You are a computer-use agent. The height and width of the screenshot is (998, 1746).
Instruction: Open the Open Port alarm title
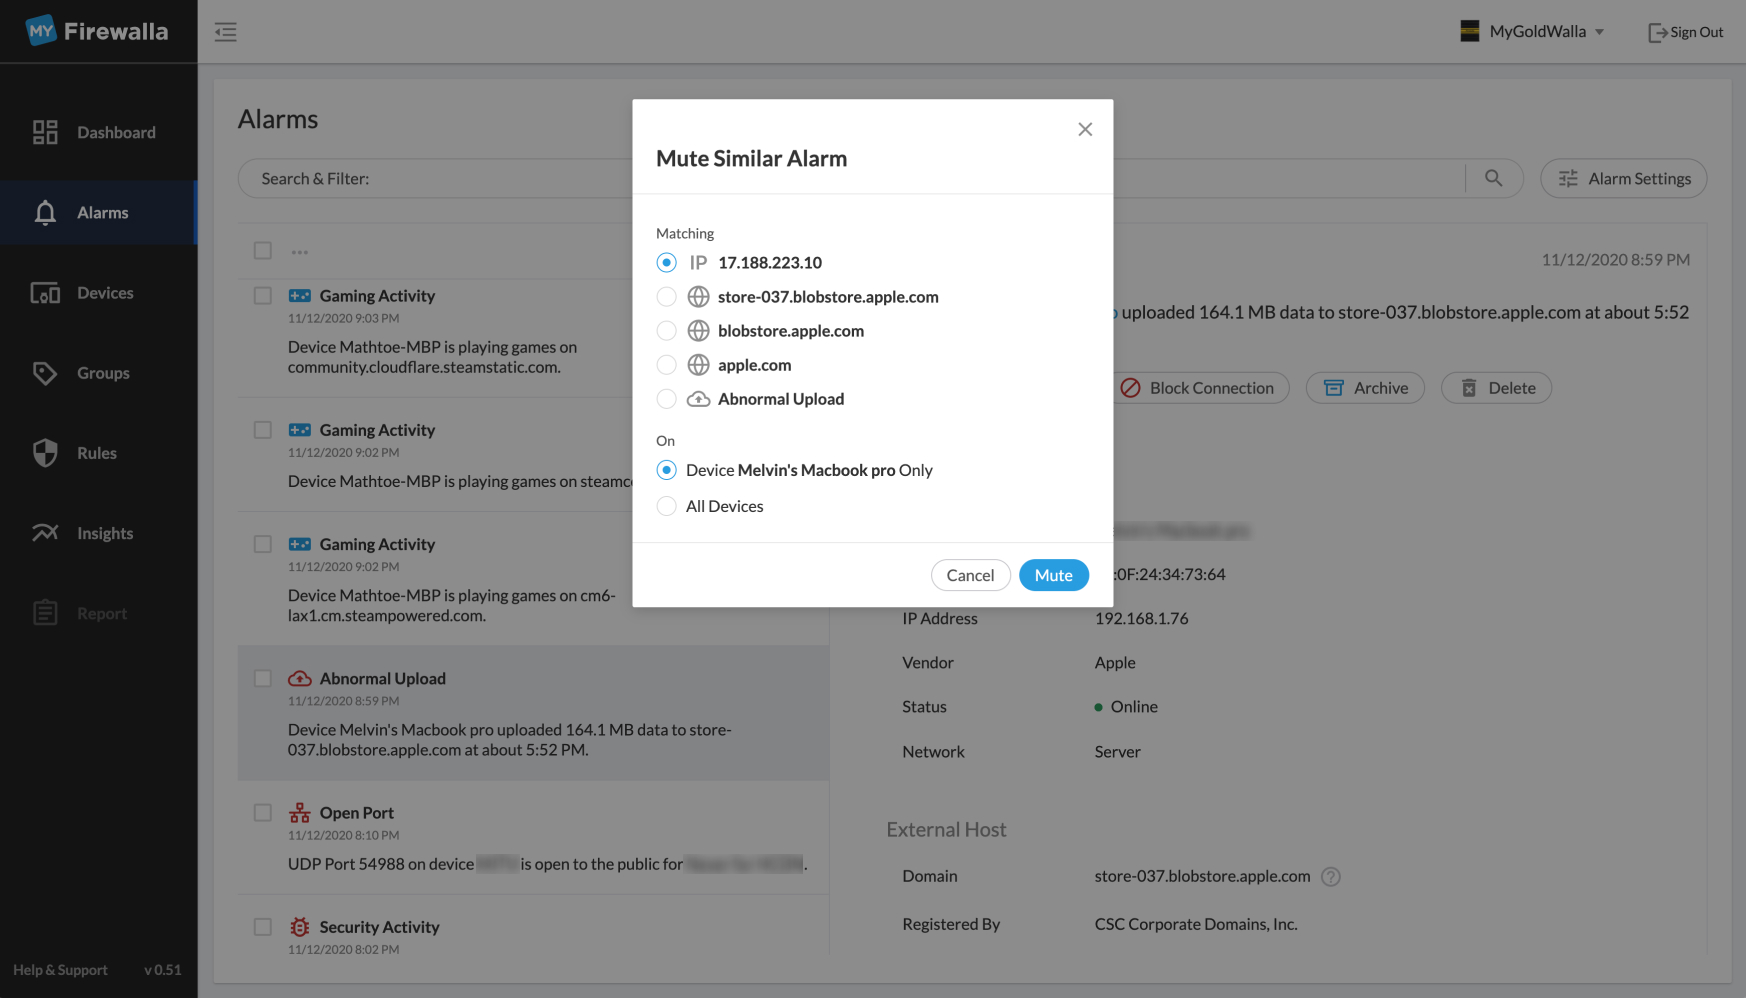coord(357,813)
